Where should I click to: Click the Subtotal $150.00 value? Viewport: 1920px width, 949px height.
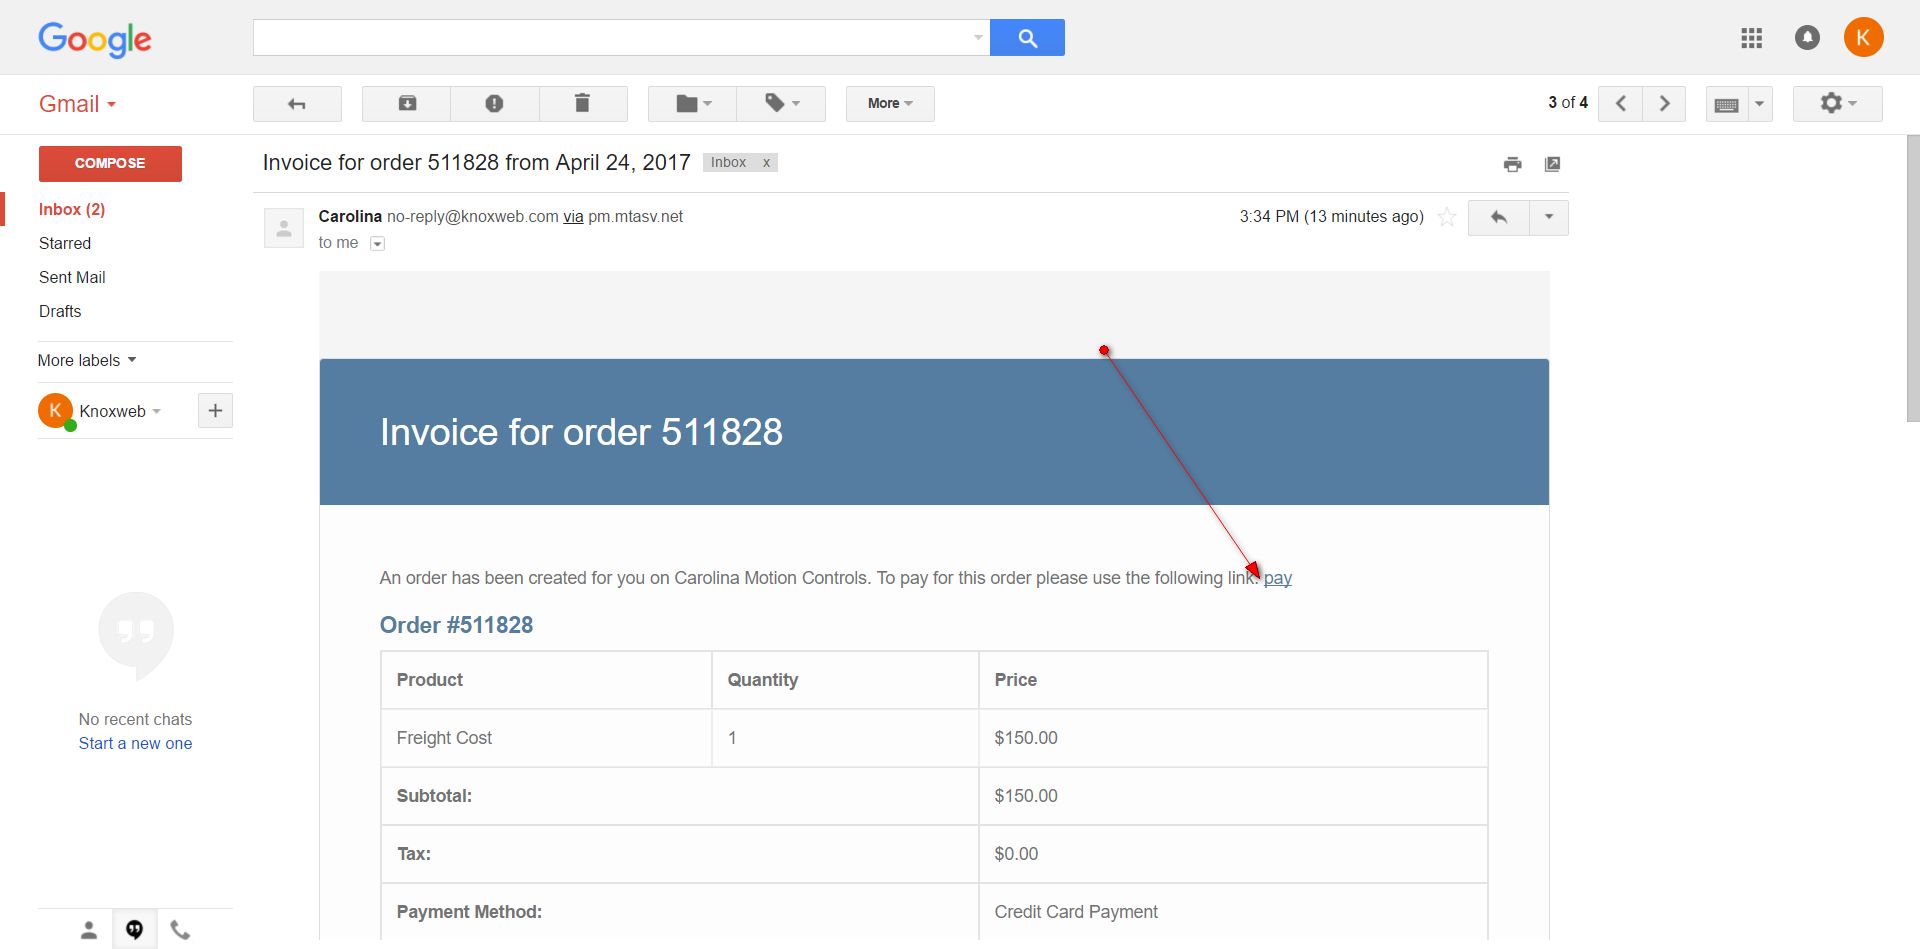(1026, 796)
